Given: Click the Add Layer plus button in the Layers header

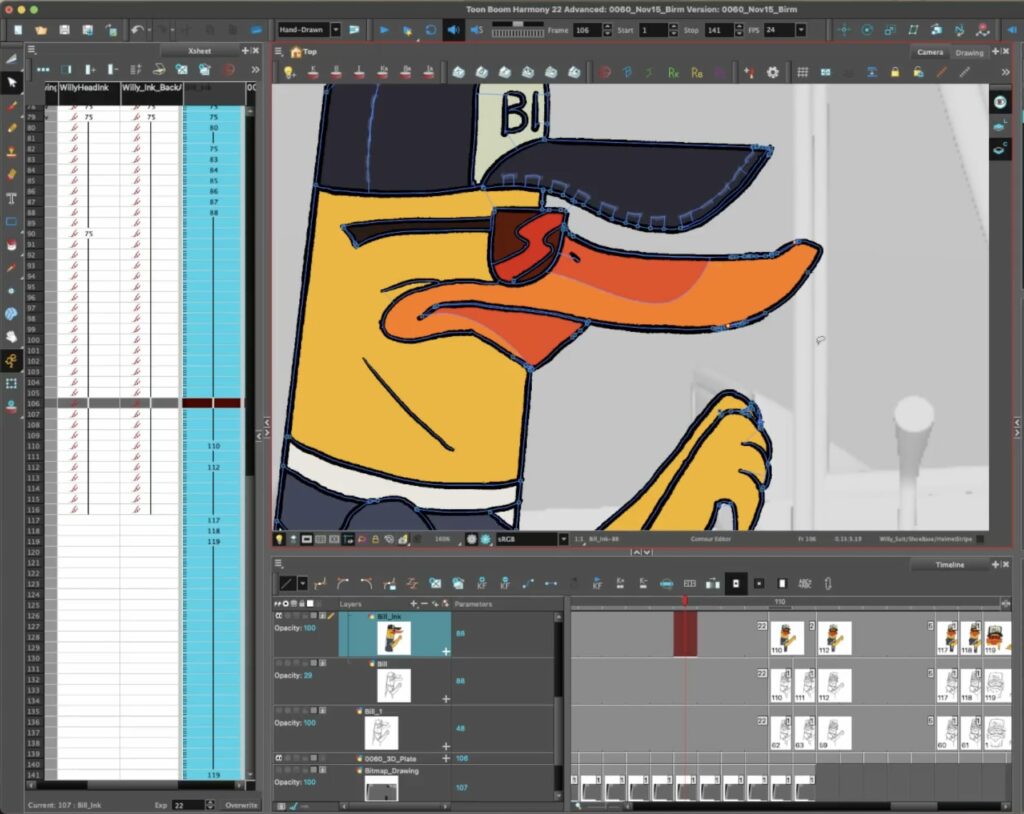Looking at the screenshot, I should [413, 604].
